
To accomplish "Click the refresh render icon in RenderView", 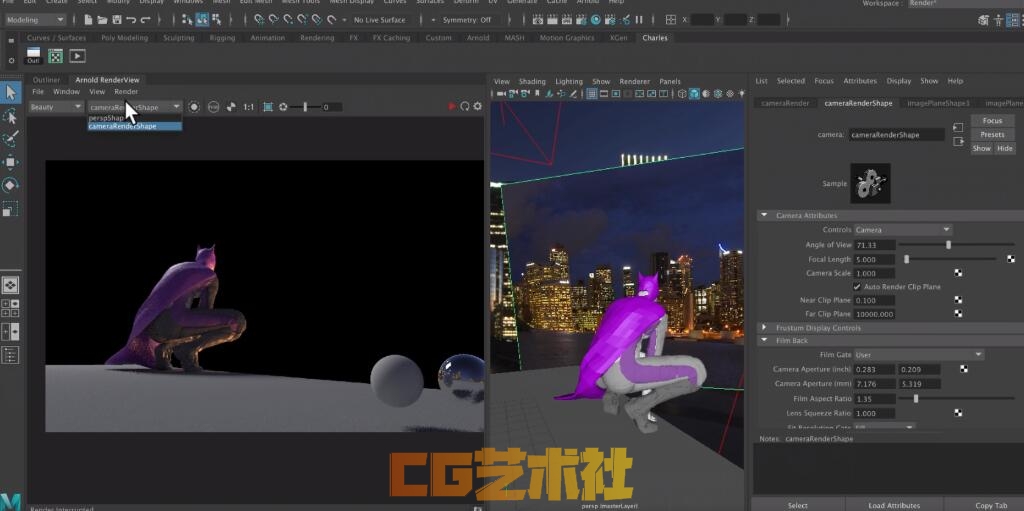I will 465,107.
